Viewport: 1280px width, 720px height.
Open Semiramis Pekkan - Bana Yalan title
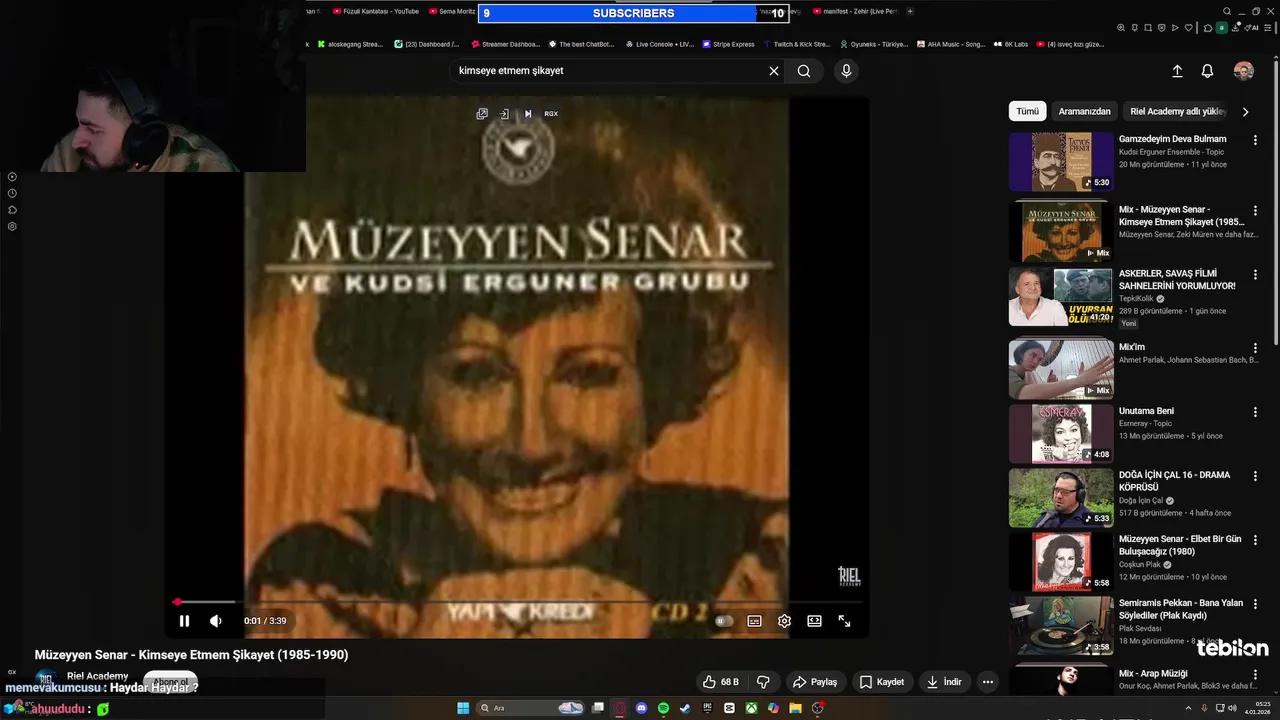click(1180, 609)
